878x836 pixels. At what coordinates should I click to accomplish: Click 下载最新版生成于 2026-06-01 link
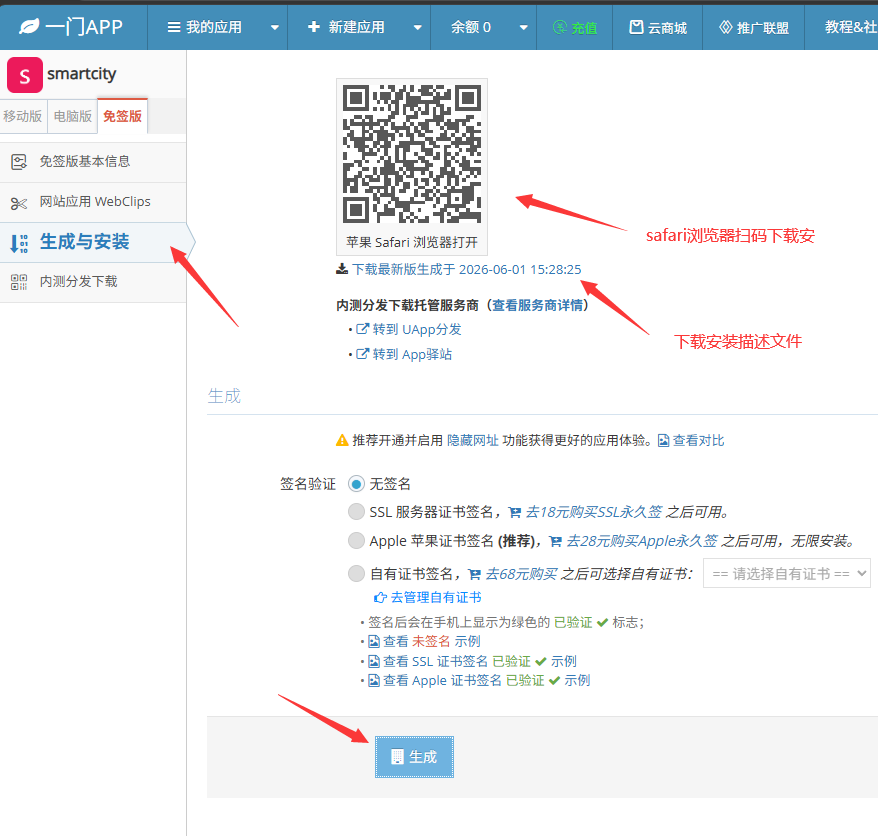click(x=466, y=269)
